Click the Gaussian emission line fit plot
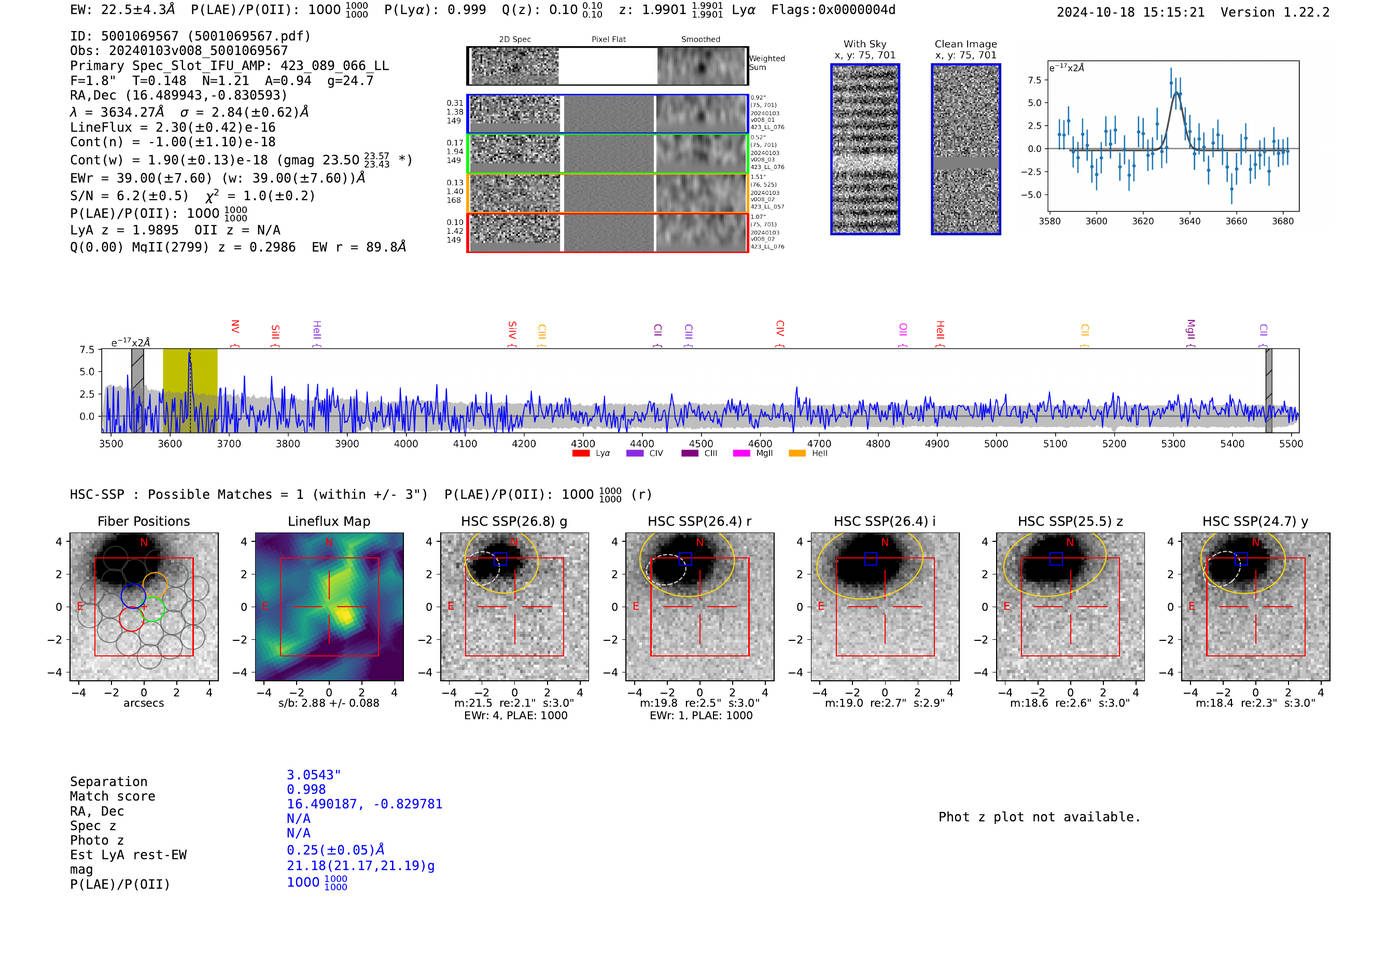Screen dimensions: 1400x953 pos(1172,136)
